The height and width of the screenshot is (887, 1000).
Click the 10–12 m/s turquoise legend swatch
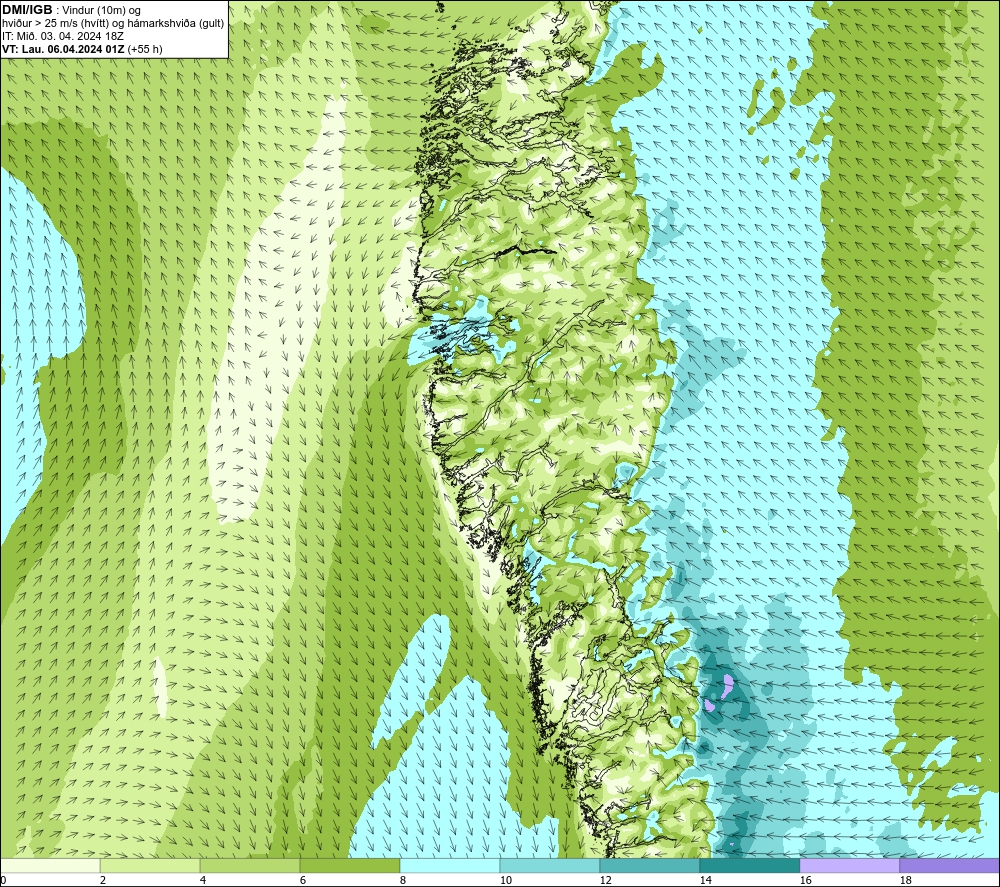550,865
